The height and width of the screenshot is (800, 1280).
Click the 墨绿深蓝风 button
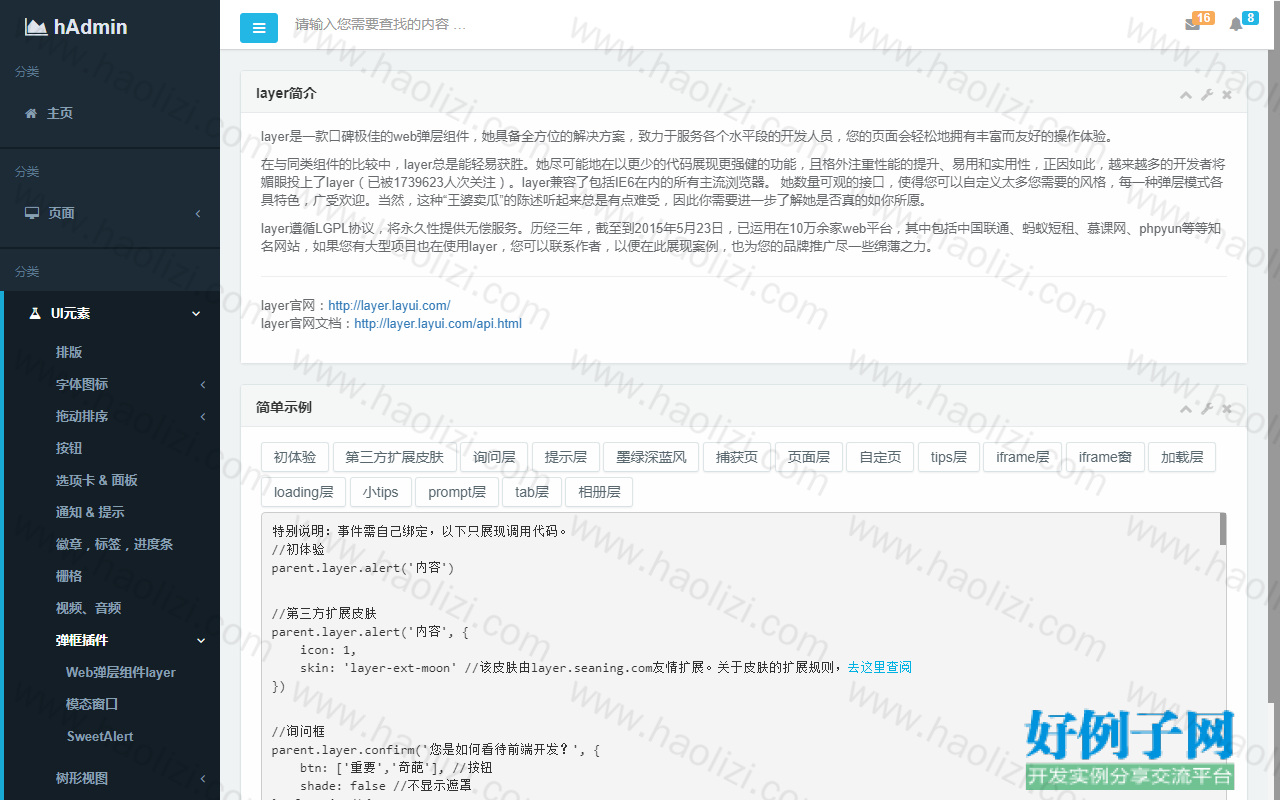tap(651, 457)
